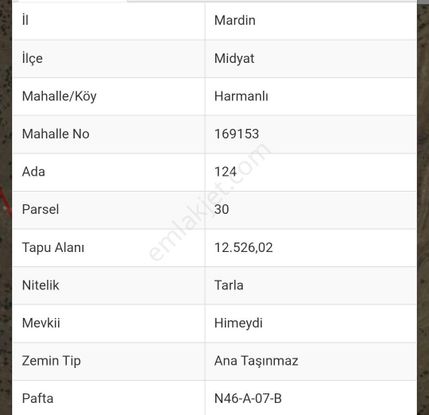Screen dimensions: 429x415
Task: Click the map area left of table
Action: (6, 207)
